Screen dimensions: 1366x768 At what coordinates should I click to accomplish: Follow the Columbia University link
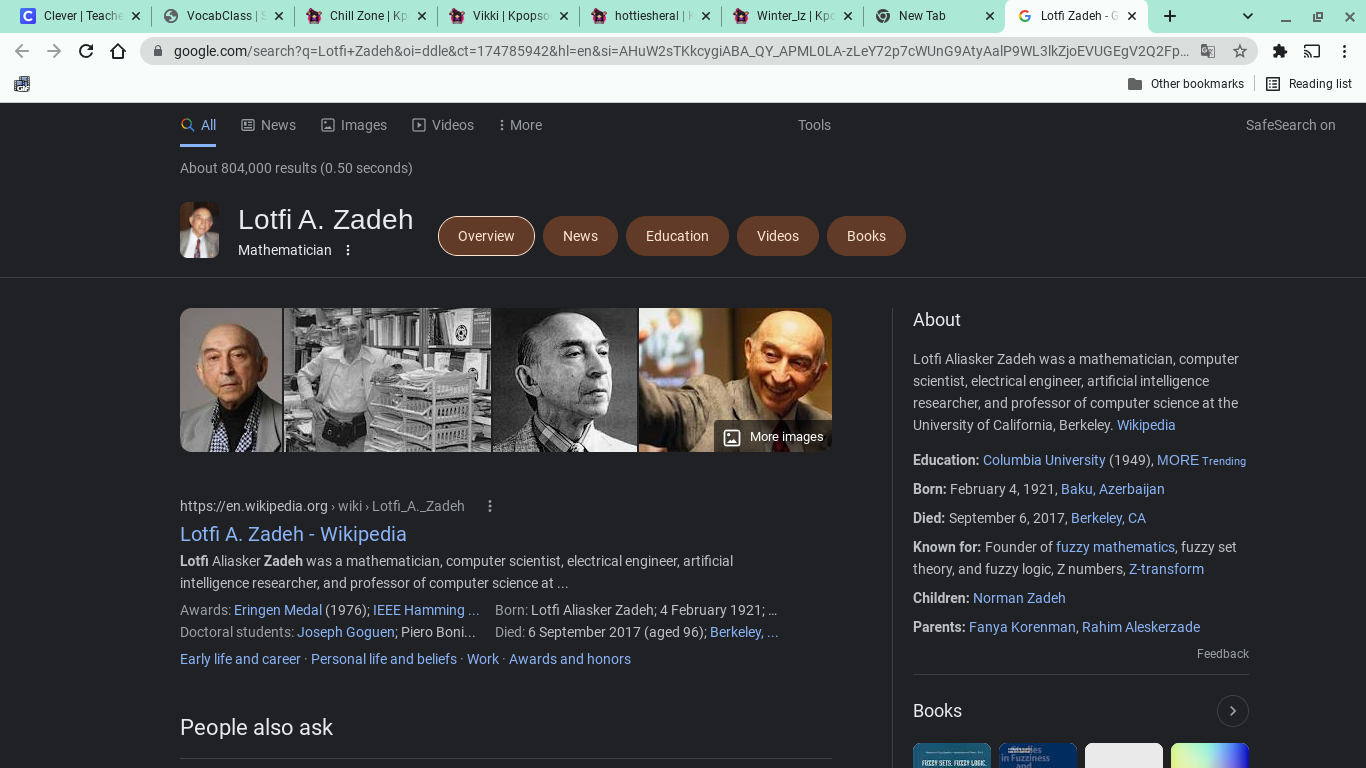click(x=1044, y=460)
